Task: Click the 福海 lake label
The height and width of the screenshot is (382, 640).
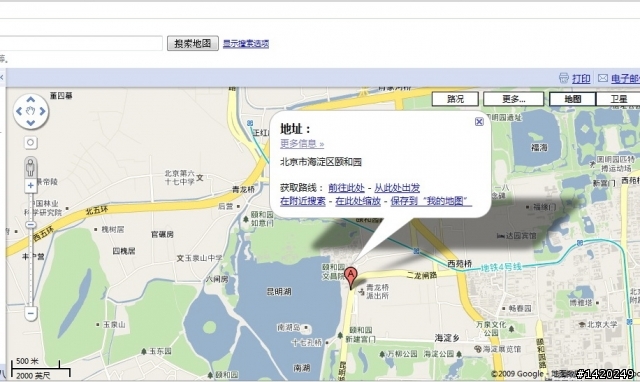Action: pyautogui.click(x=539, y=147)
